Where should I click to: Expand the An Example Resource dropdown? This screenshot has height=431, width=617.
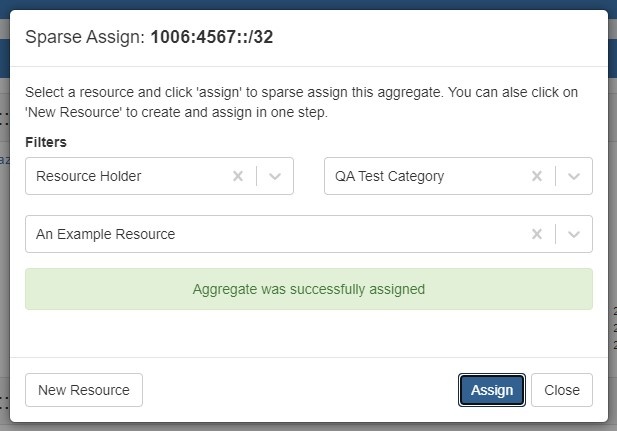pos(574,234)
